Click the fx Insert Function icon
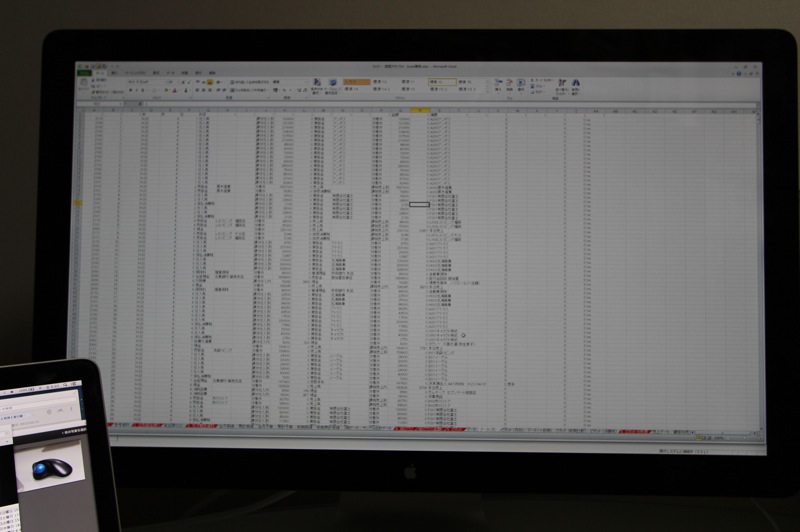 pyautogui.click(x=140, y=104)
